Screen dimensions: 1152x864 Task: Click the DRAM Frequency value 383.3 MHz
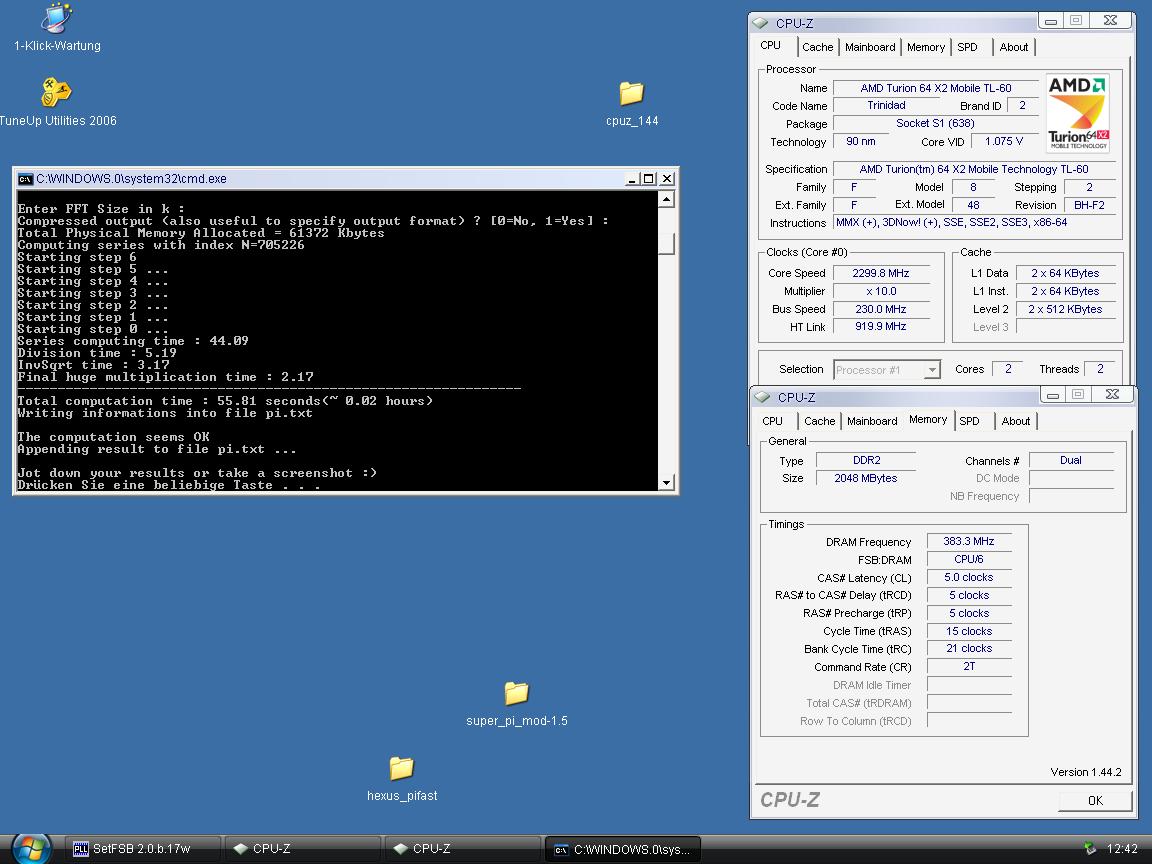pyautogui.click(x=969, y=541)
